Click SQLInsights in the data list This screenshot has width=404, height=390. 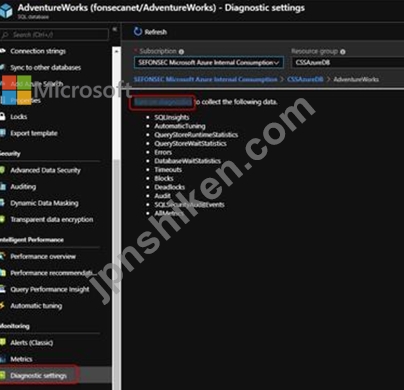click(172, 117)
